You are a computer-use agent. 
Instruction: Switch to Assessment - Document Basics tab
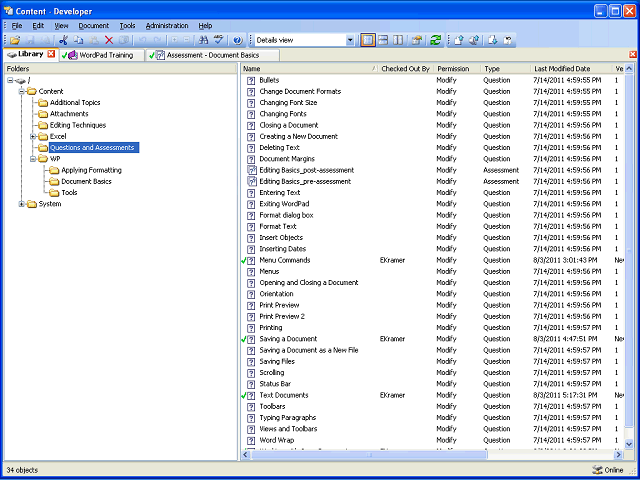pos(213,55)
